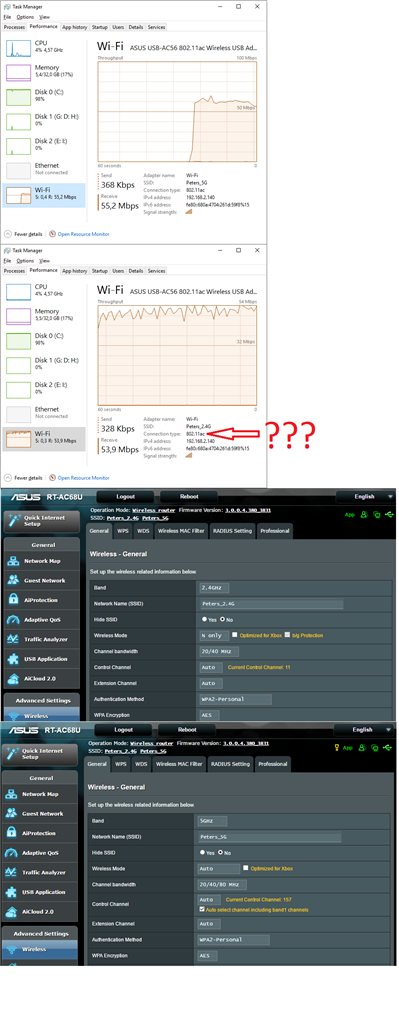Click Network Name field containing Peters_5G
The image size is (399, 1024).
click(x=269, y=837)
